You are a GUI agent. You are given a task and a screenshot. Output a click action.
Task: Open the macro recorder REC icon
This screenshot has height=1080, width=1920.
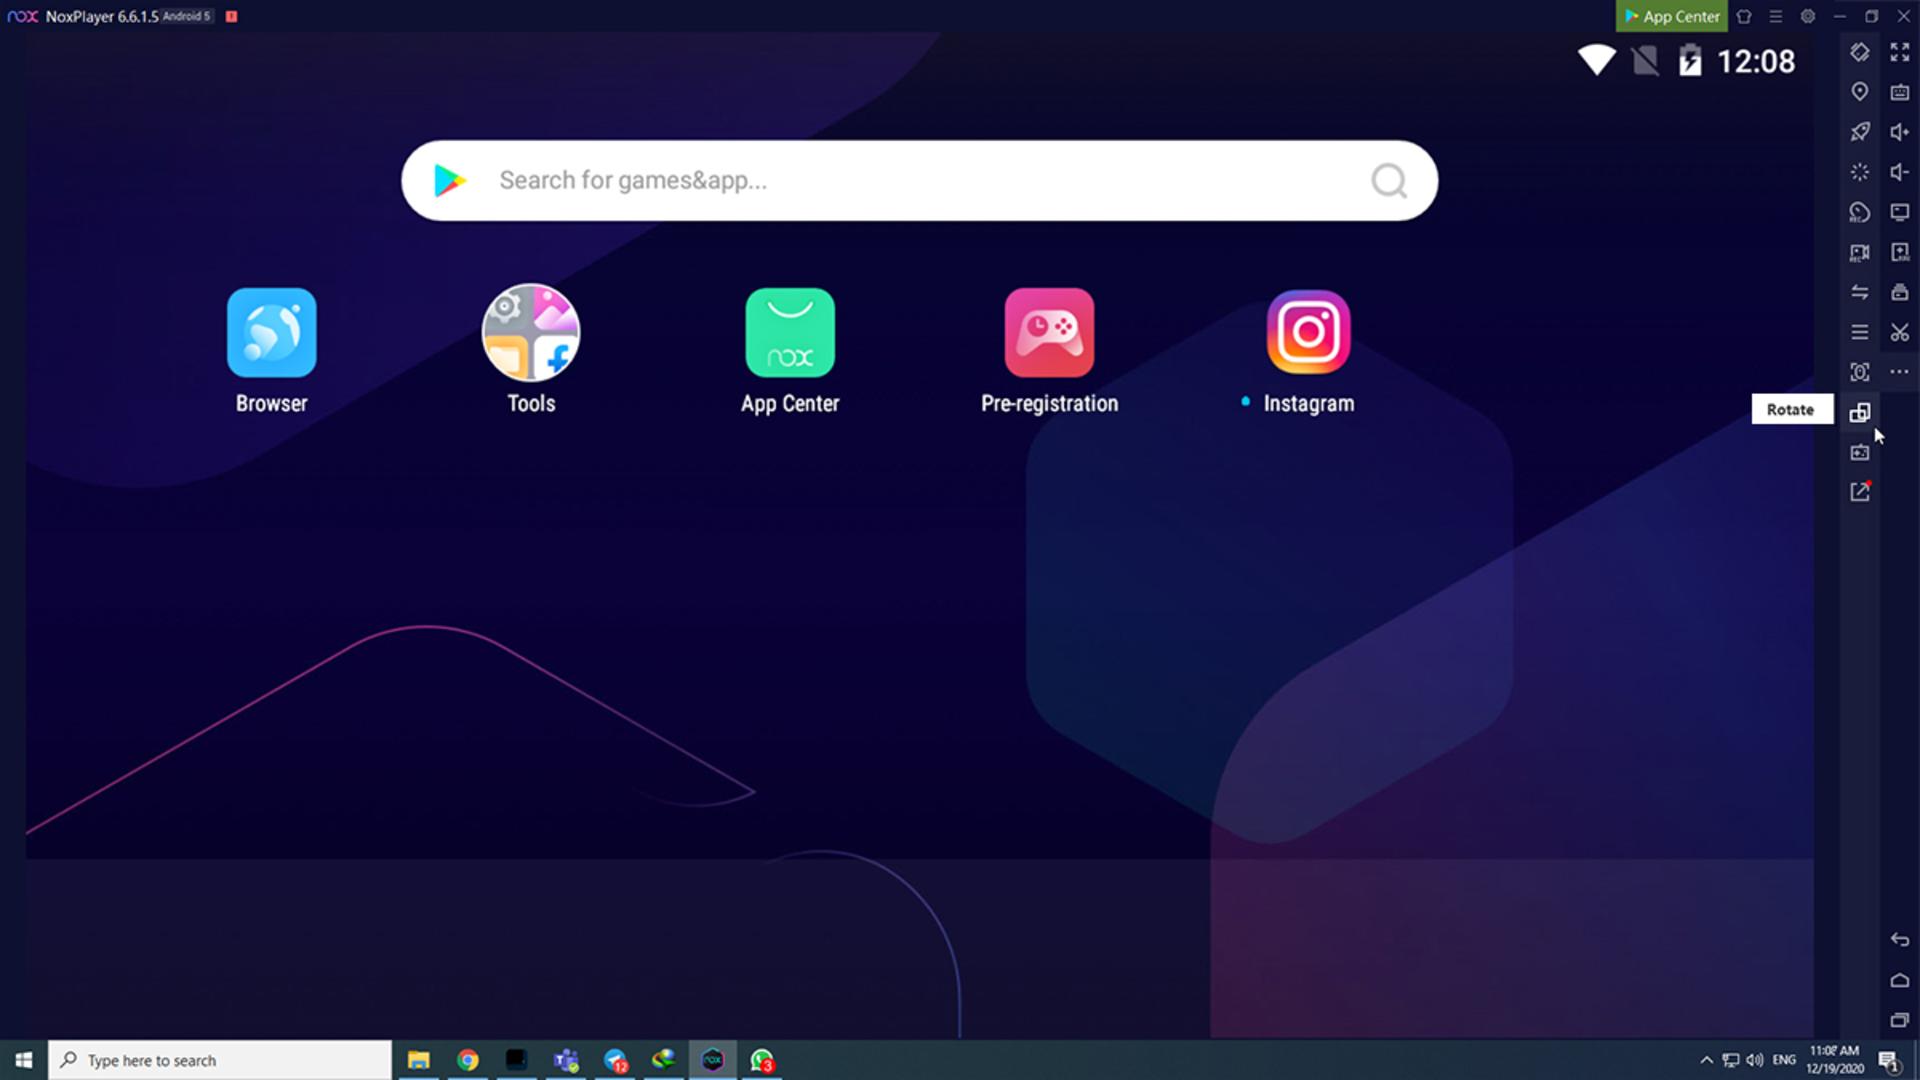click(1860, 212)
